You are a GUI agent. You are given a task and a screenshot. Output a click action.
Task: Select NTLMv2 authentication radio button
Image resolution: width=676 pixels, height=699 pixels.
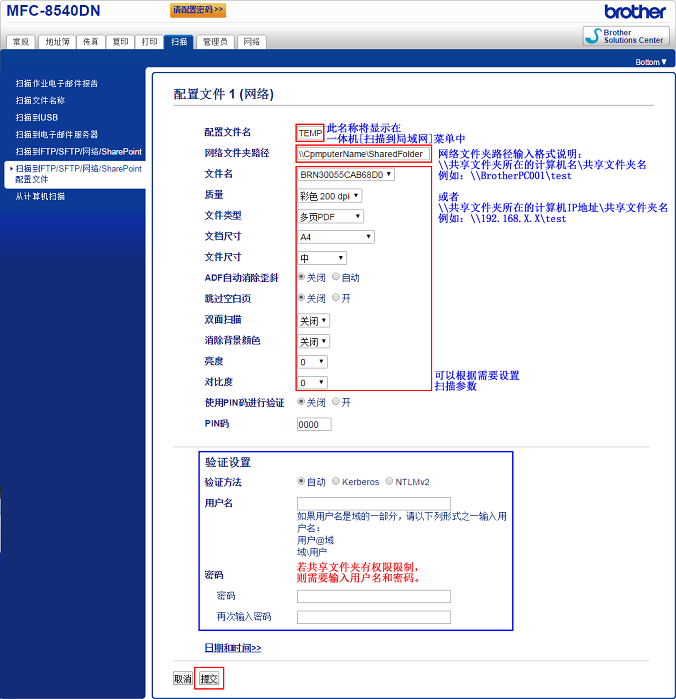[391, 482]
